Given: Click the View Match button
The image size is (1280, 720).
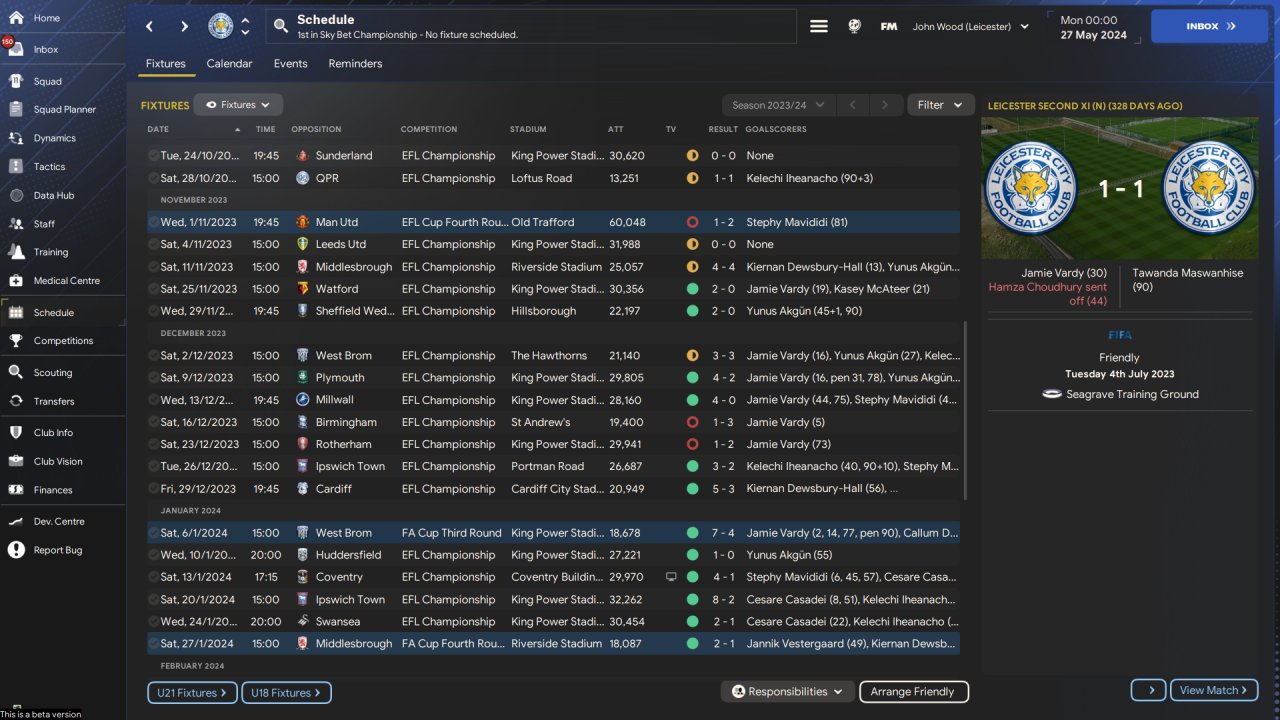Looking at the screenshot, I should click(1215, 690).
